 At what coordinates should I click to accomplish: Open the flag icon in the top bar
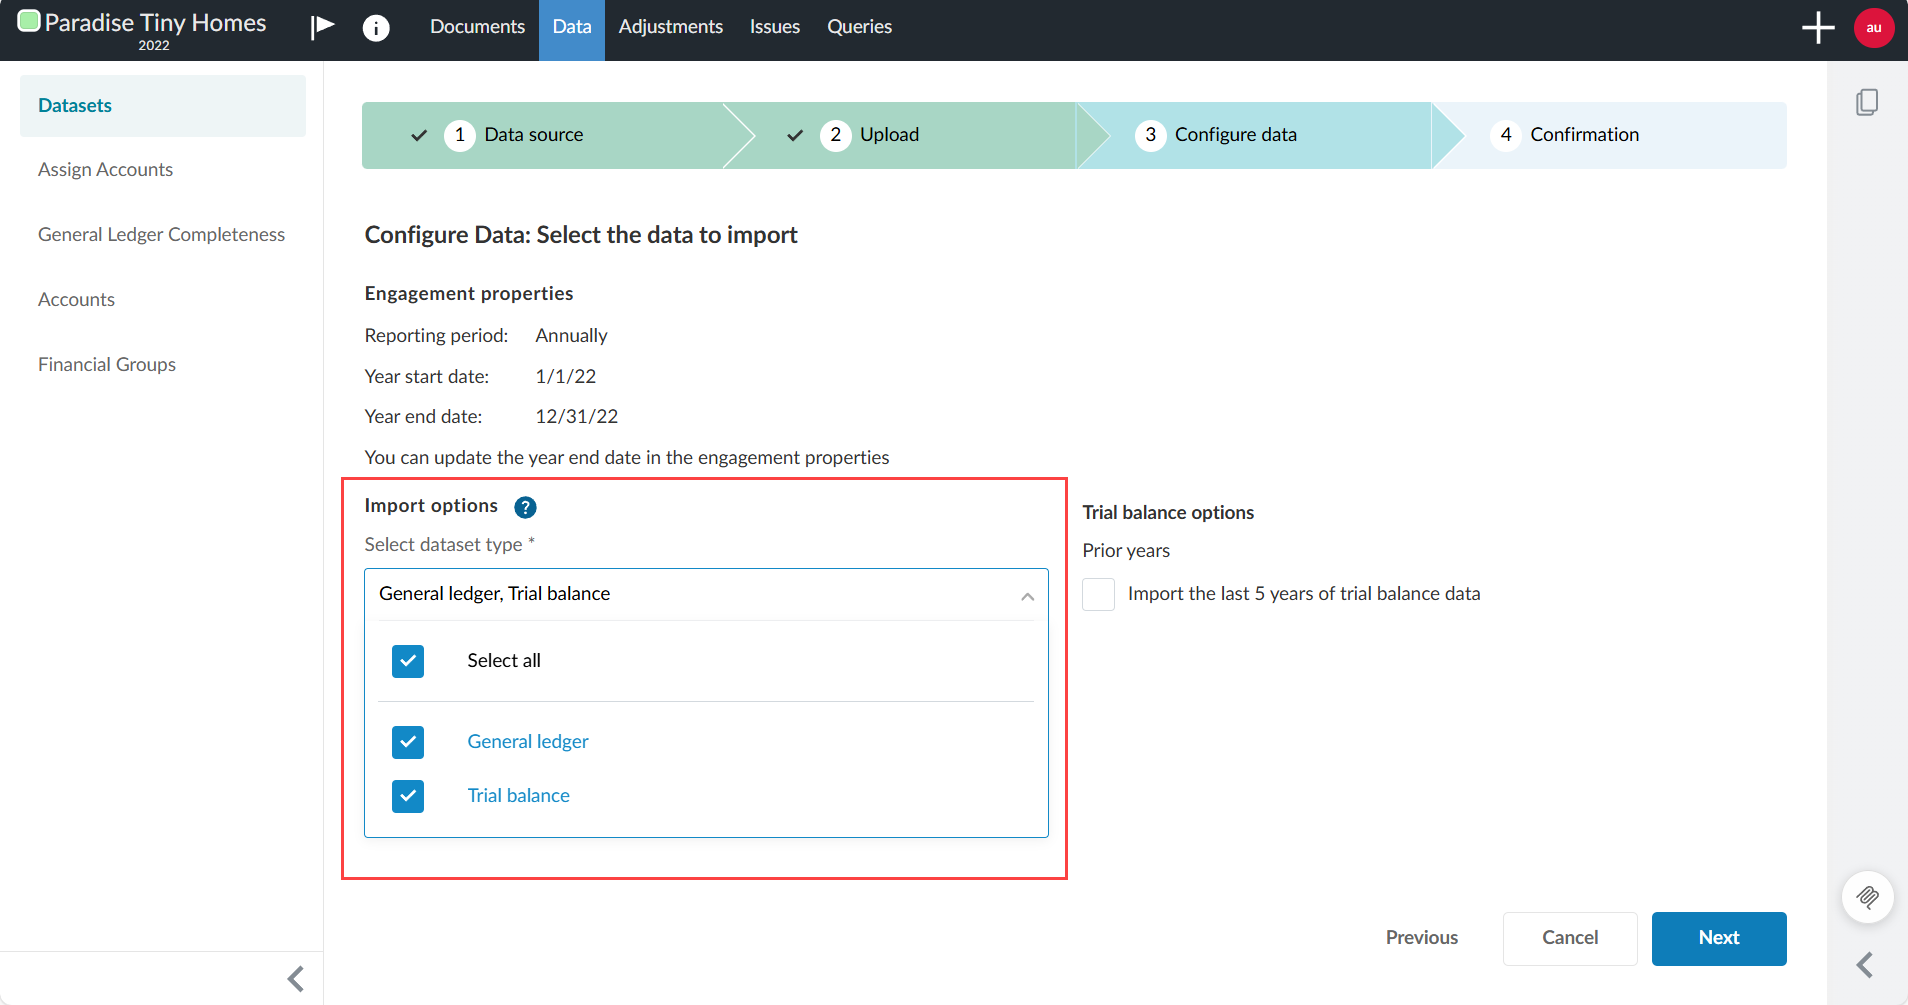[x=321, y=27]
